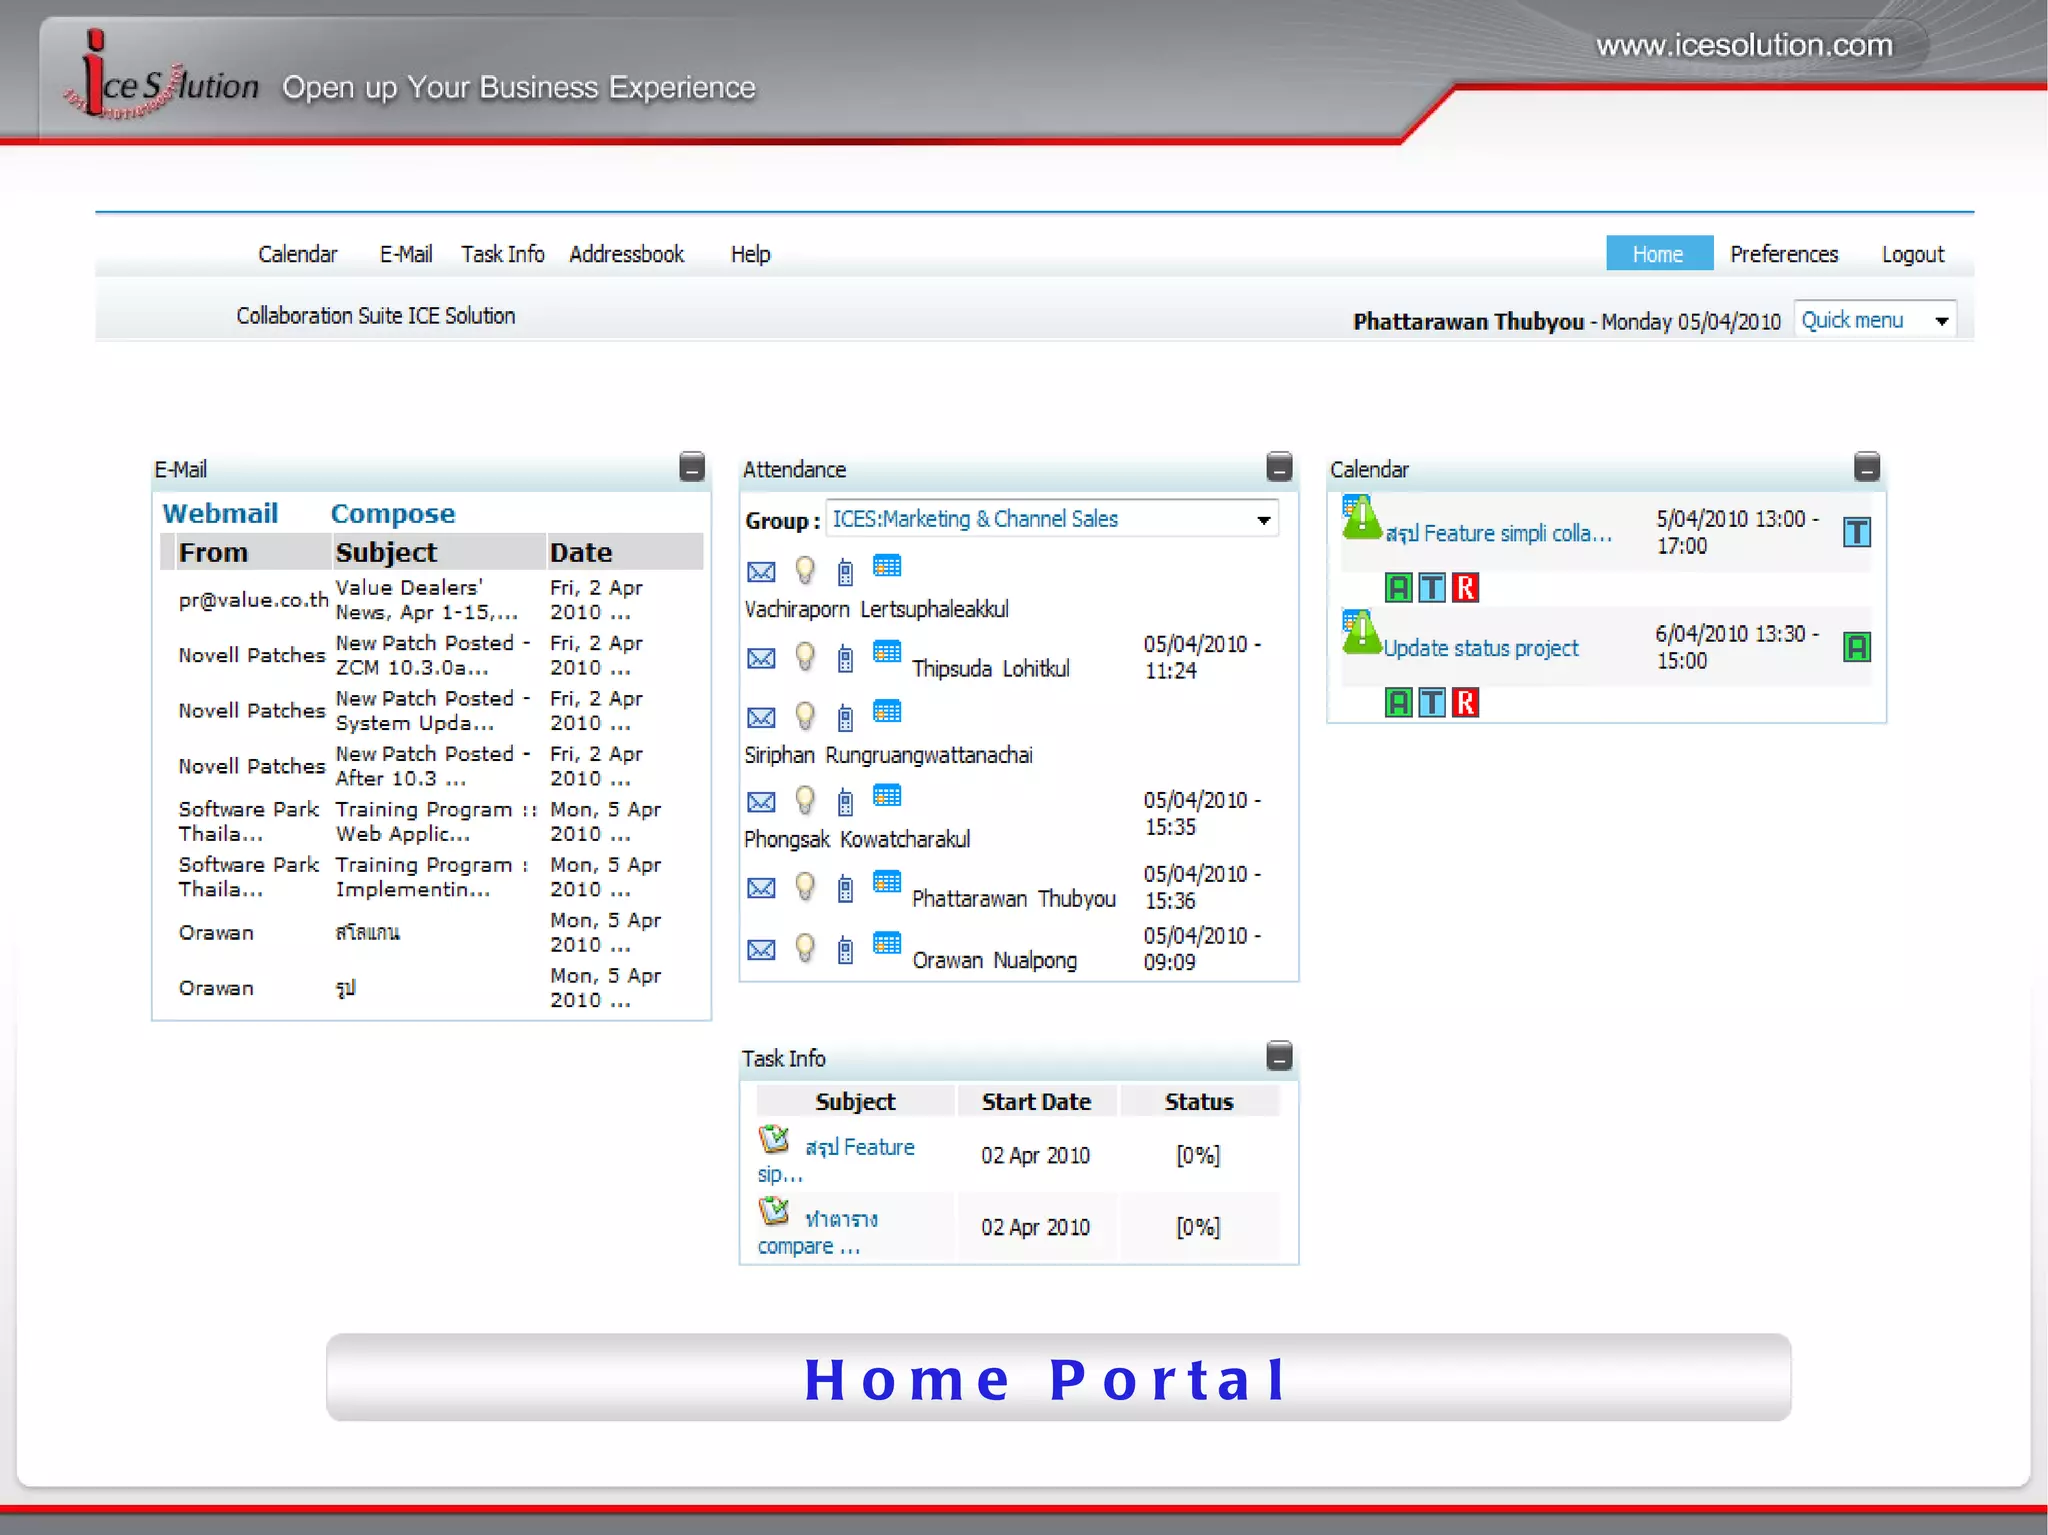
Task: Open the Group dropdown ICES:Marketing & Channel Sales
Action: click(1052, 519)
